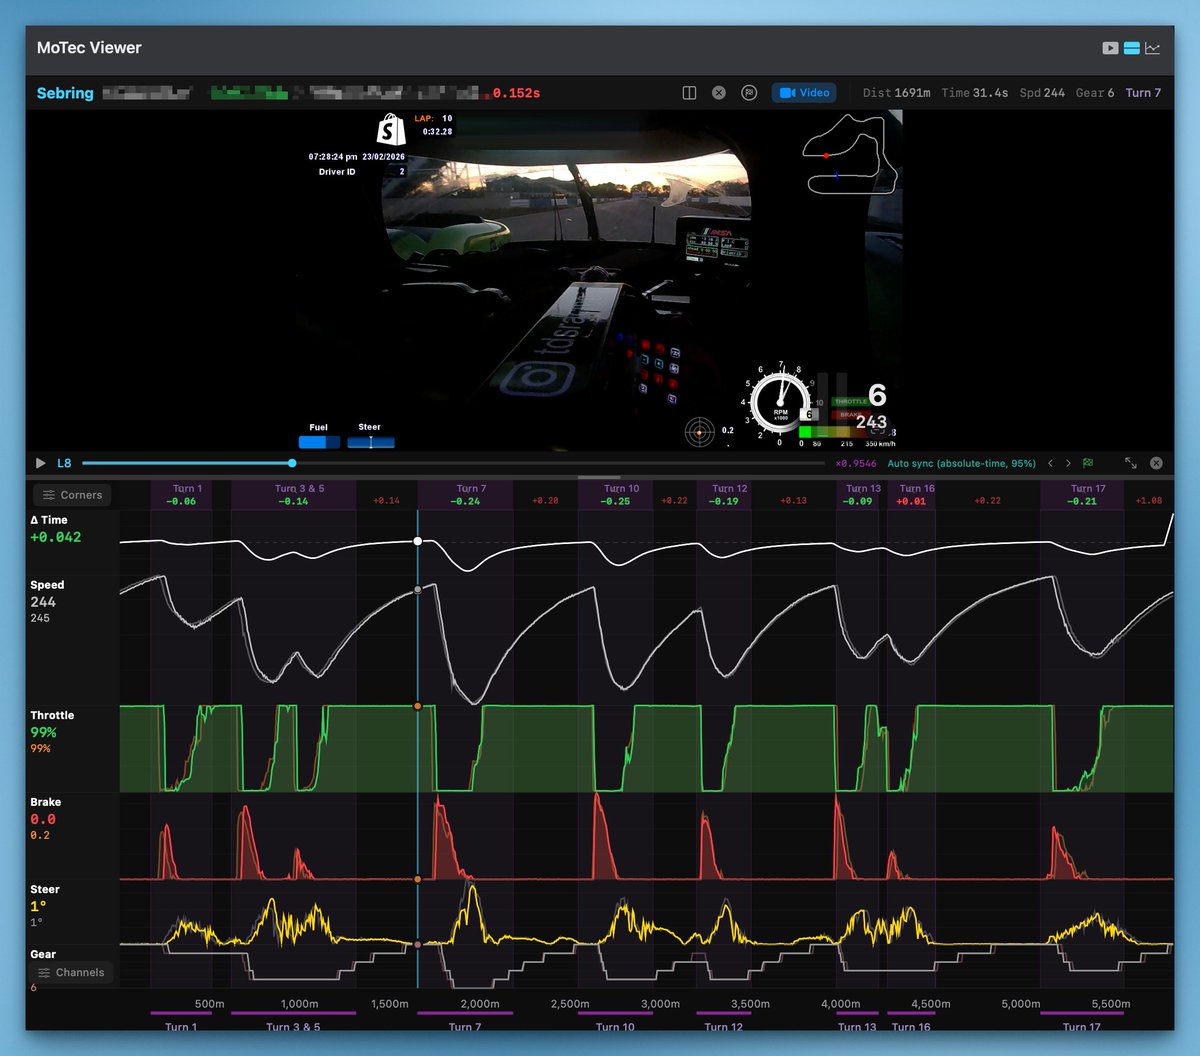Move the video scrubber handle

pos(292,463)
